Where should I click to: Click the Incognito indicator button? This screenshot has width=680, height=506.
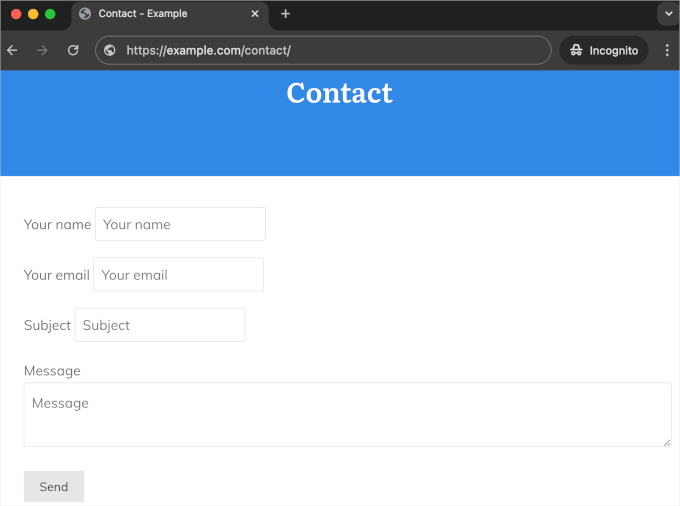(604, 50)
